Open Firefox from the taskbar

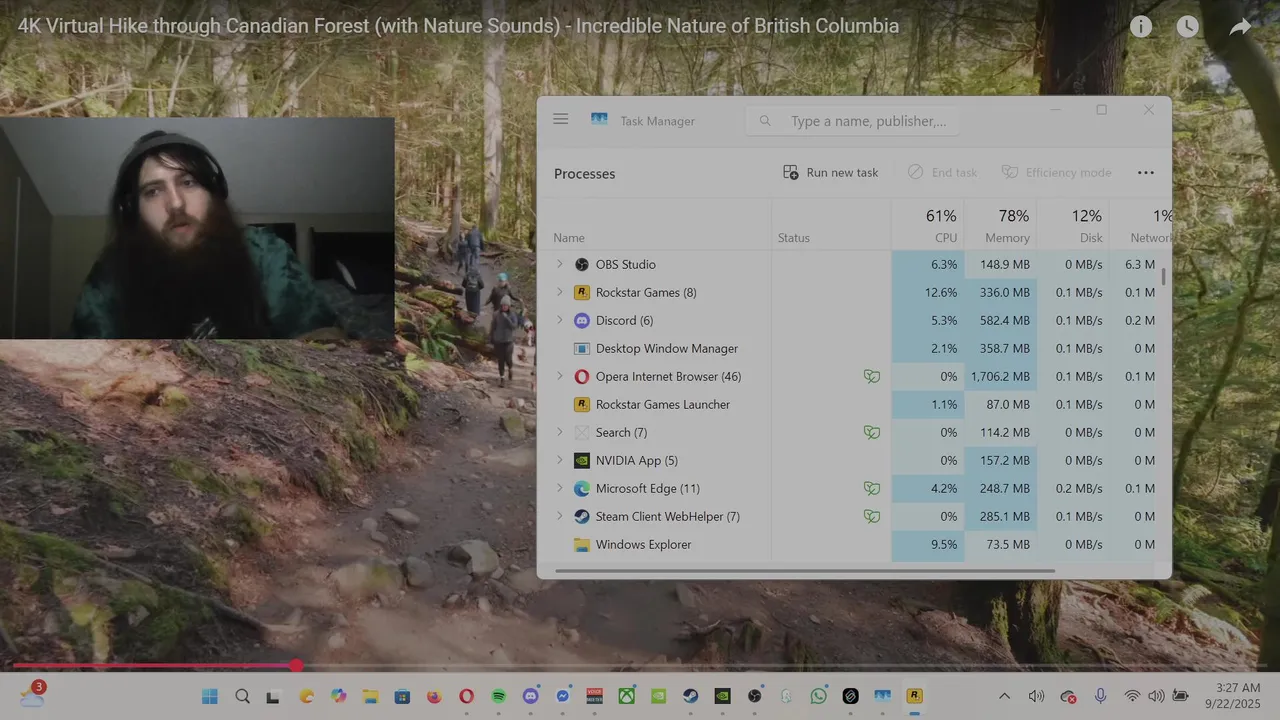coord(434,696)
